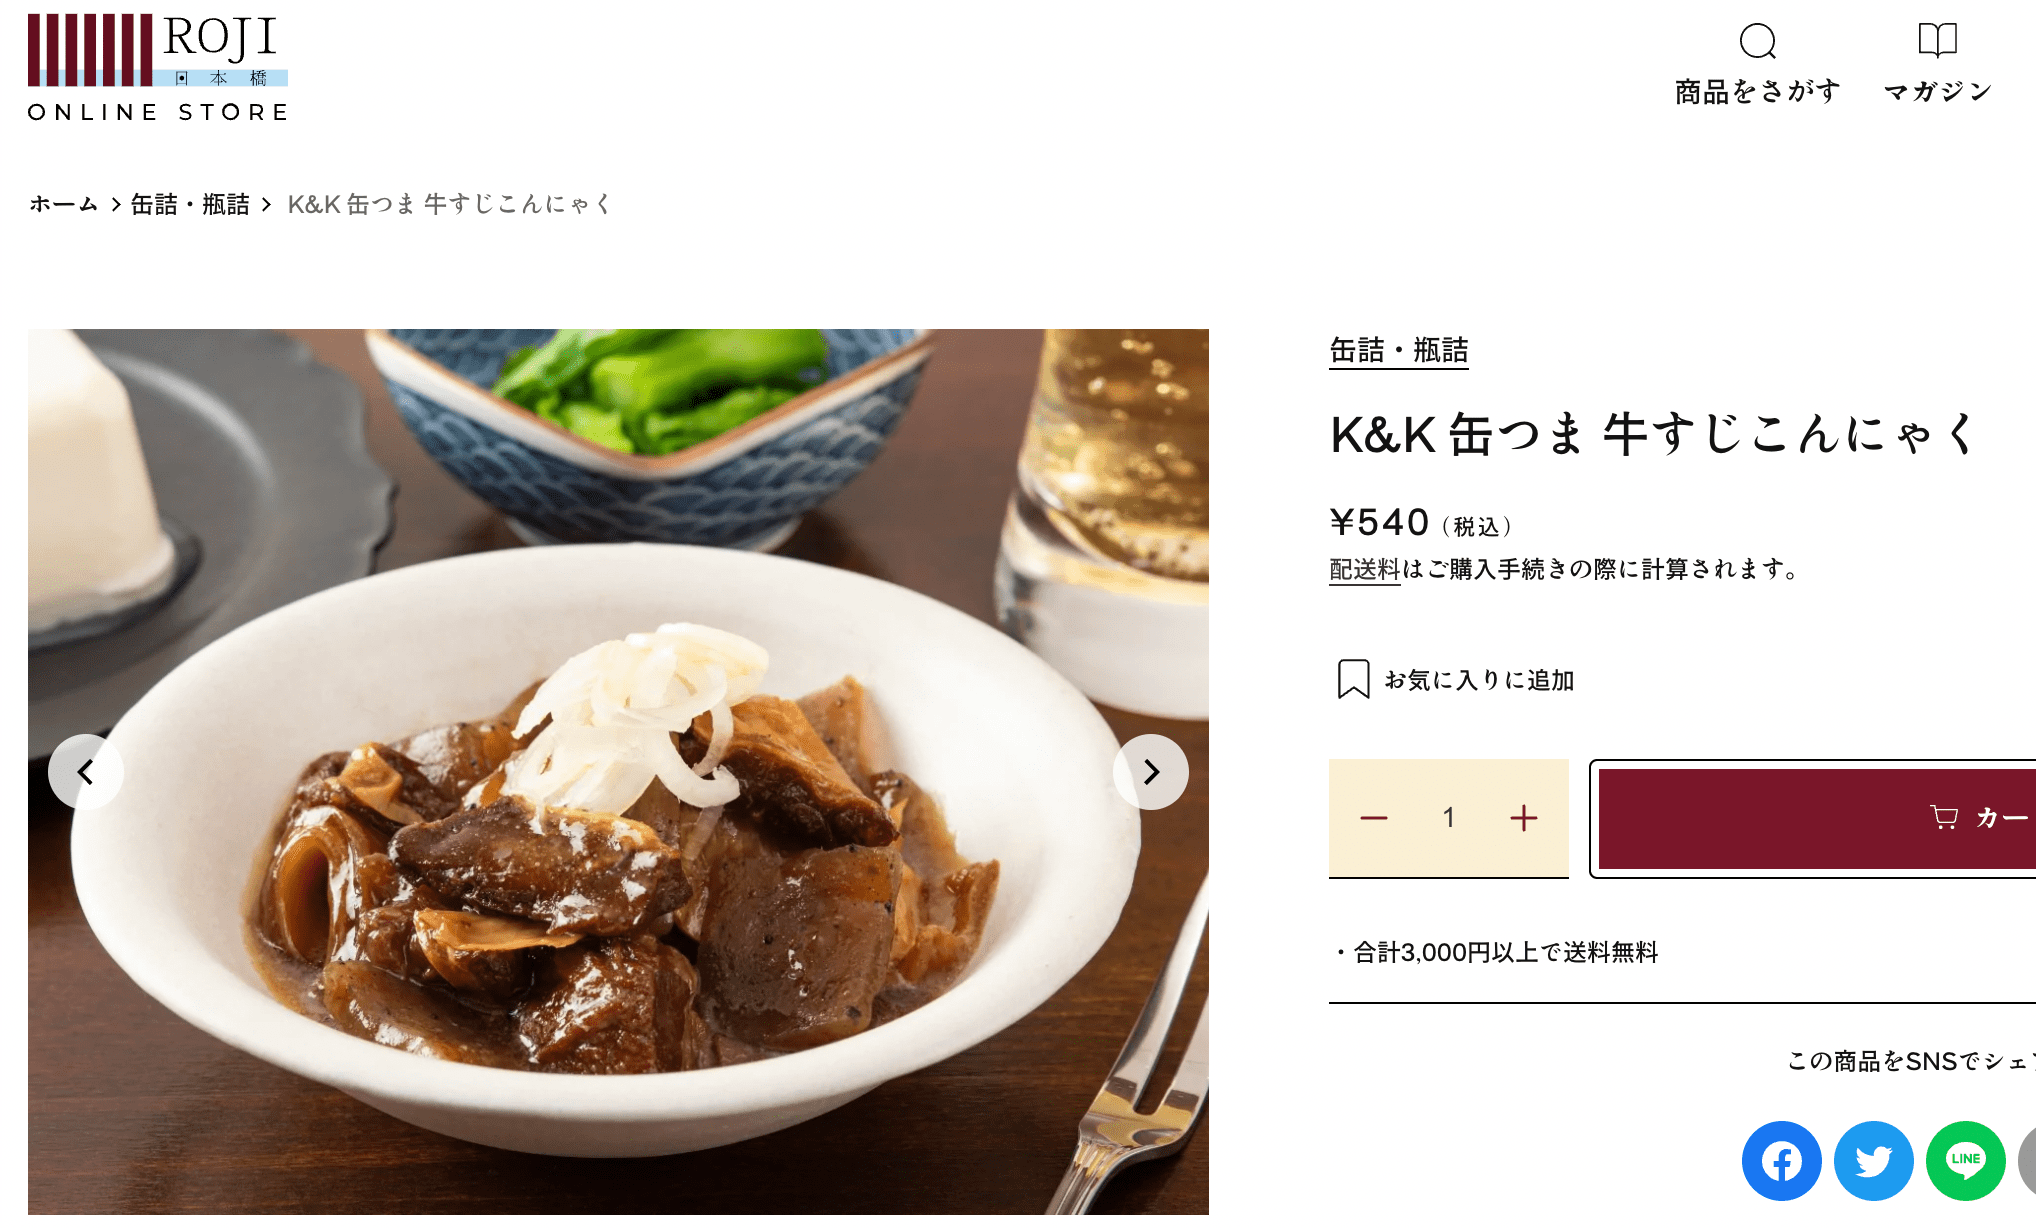The width and height of the screenshot is (2036, 1228).
Task: Add the item to cart
Action: coord(1817,818)
